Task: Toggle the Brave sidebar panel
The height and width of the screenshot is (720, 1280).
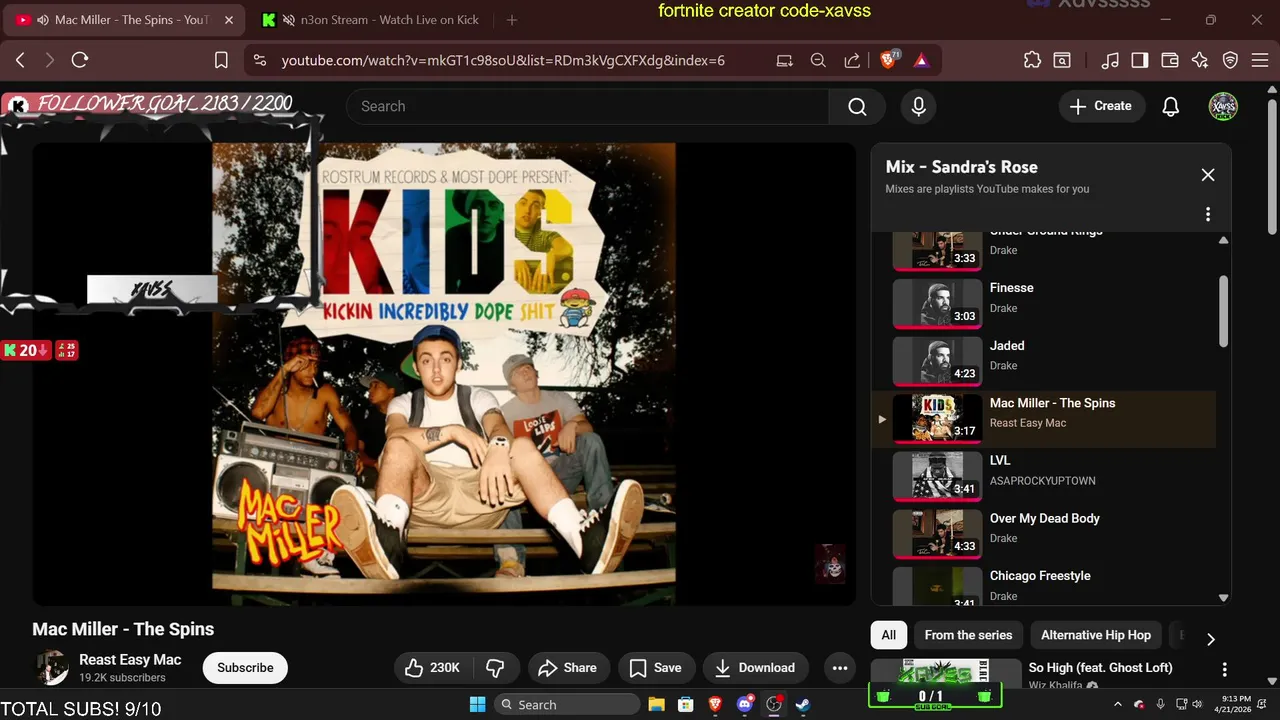Action: point(1139,60)
